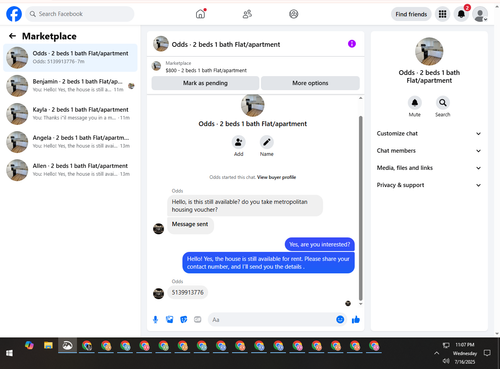The image size is (500, 369).
Task: Click the 'Hello! Yes, the house' message
Action: click(x=268, y=263)
